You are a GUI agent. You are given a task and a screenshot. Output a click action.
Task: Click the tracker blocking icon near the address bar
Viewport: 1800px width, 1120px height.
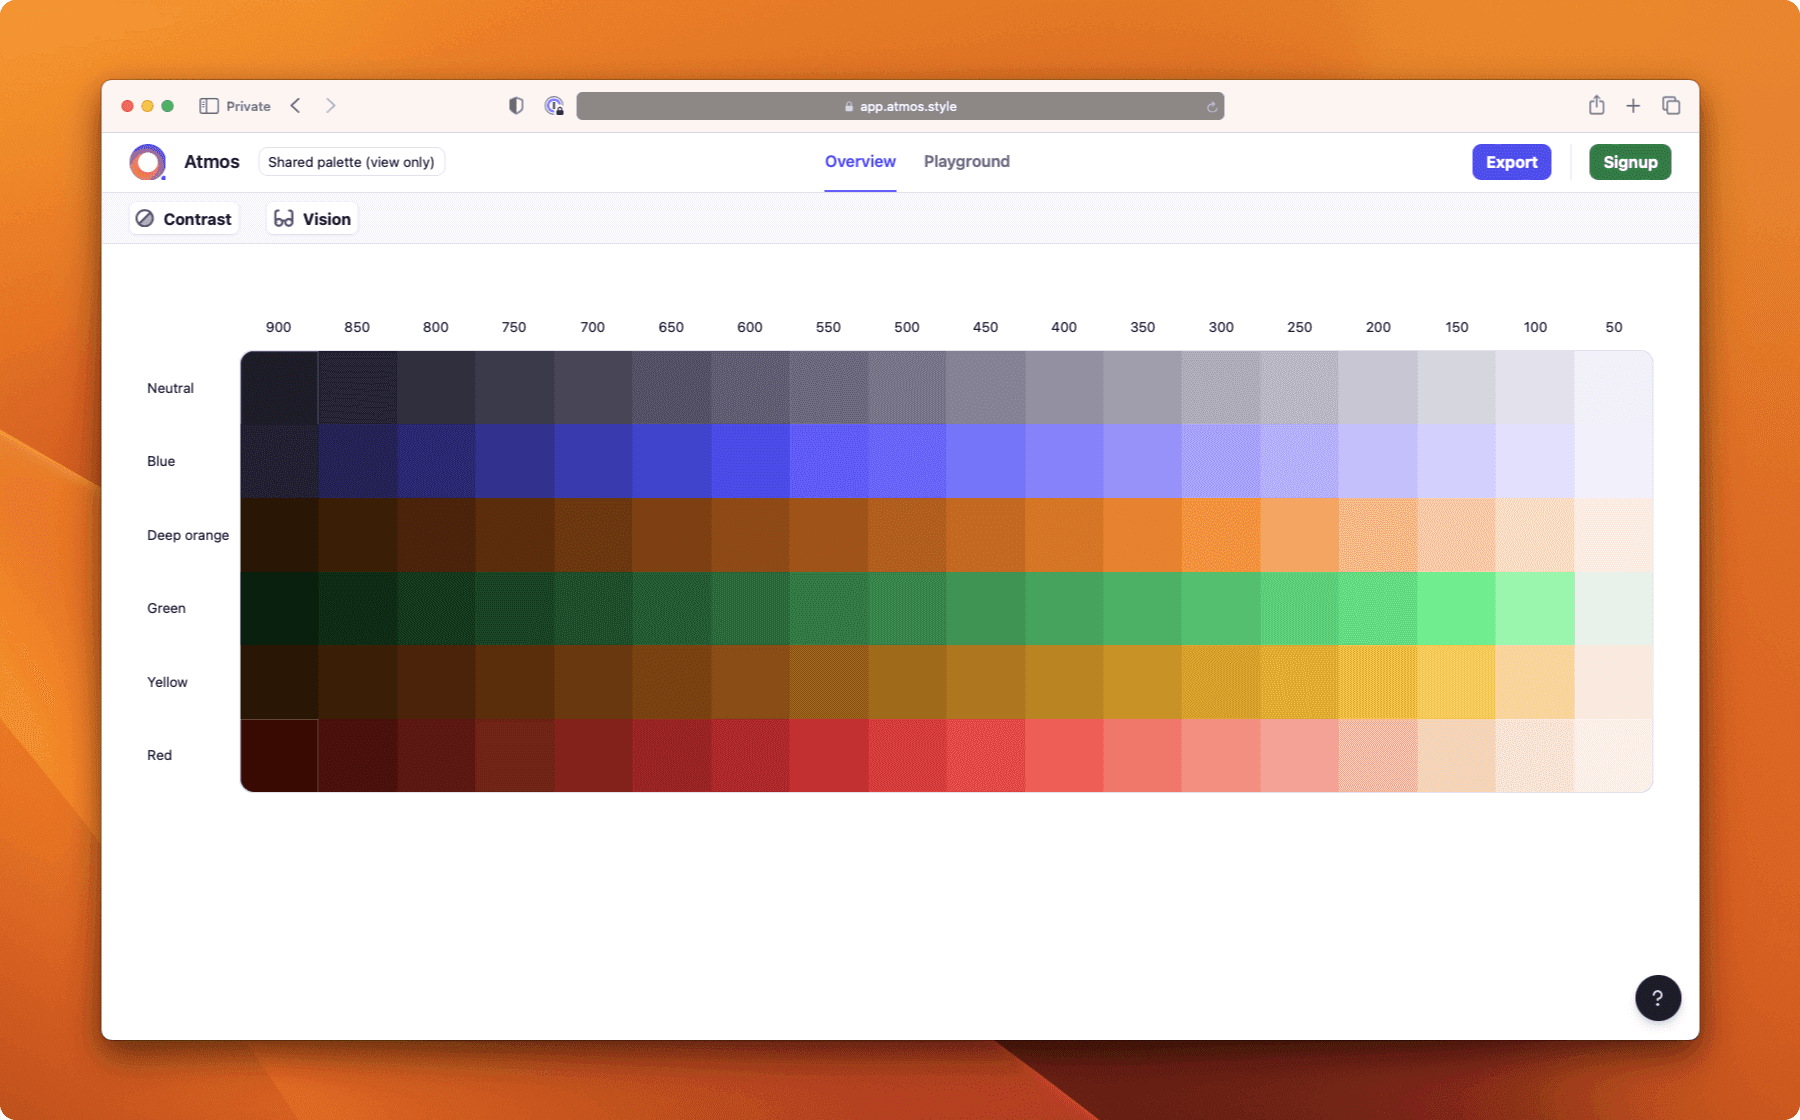553,105
